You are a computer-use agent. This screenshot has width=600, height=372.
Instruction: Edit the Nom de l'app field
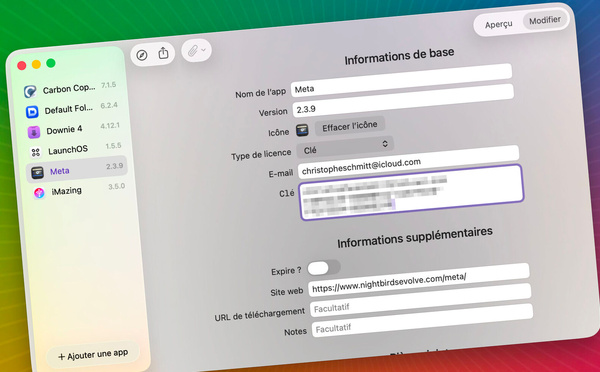coord(402,81)
